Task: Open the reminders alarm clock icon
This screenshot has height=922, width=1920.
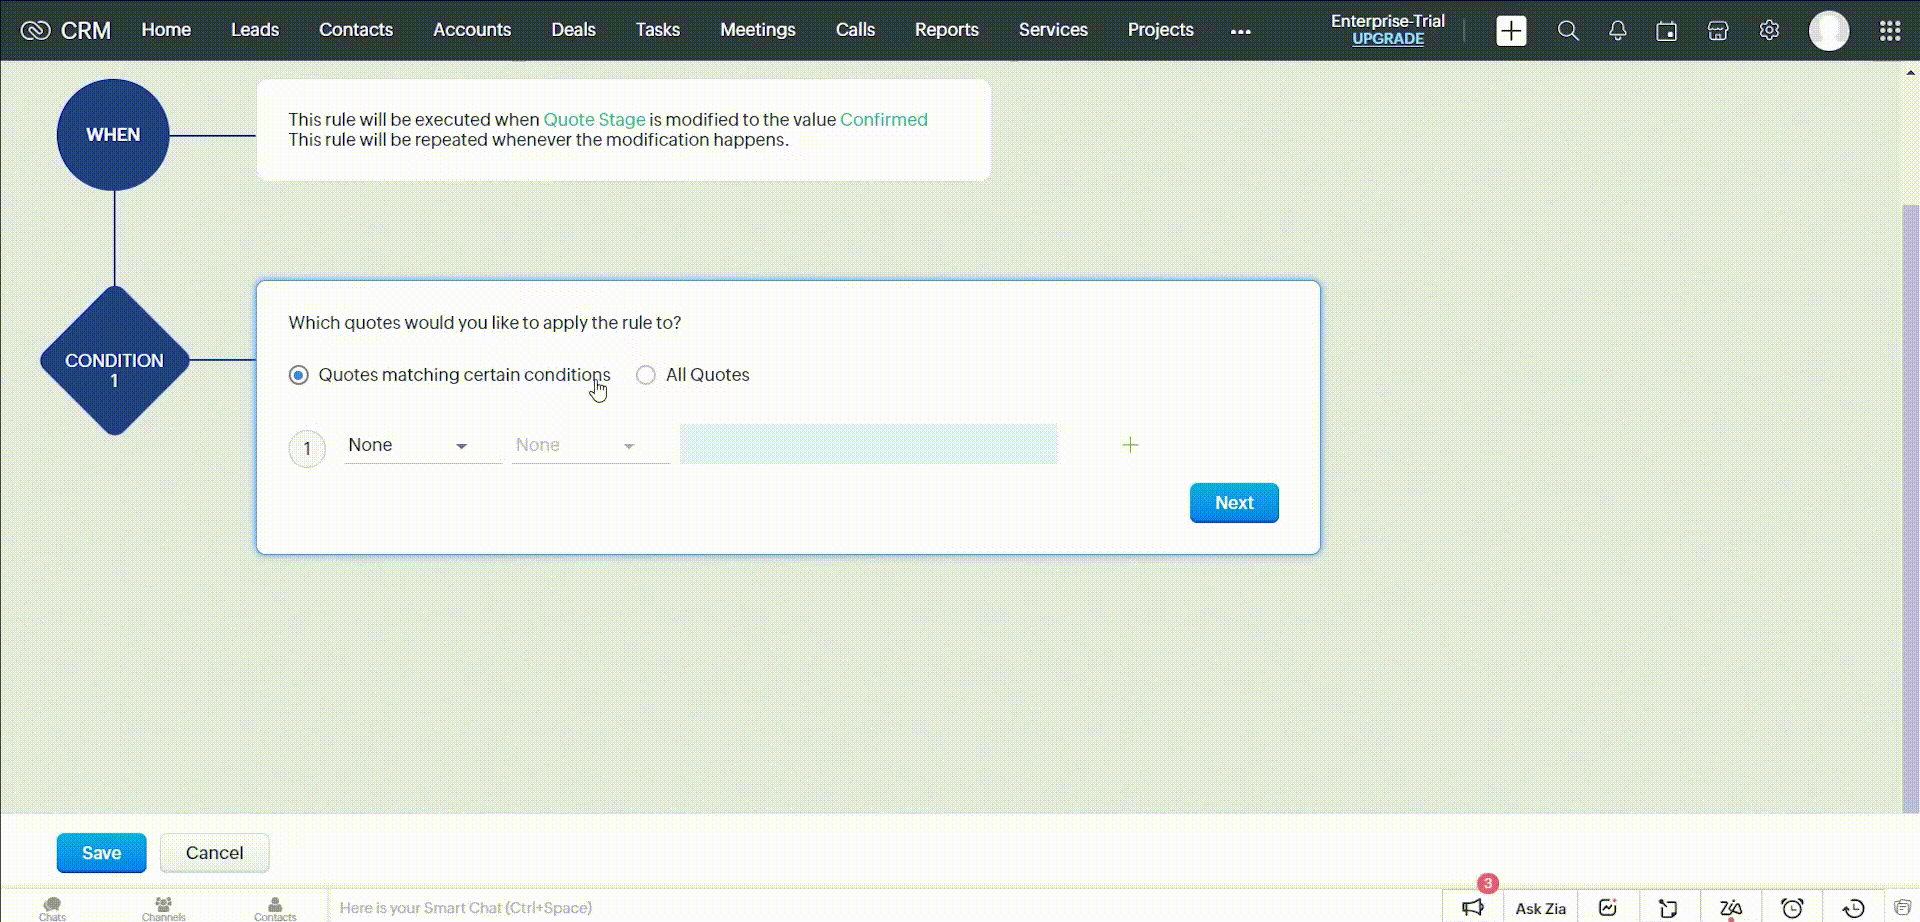Action: (x=1792, y=907)
